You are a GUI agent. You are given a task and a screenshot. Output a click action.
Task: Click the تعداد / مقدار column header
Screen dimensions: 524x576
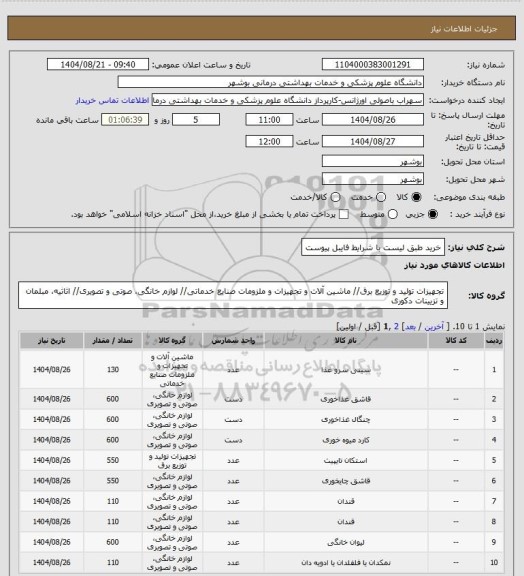[x=113, y=341]
